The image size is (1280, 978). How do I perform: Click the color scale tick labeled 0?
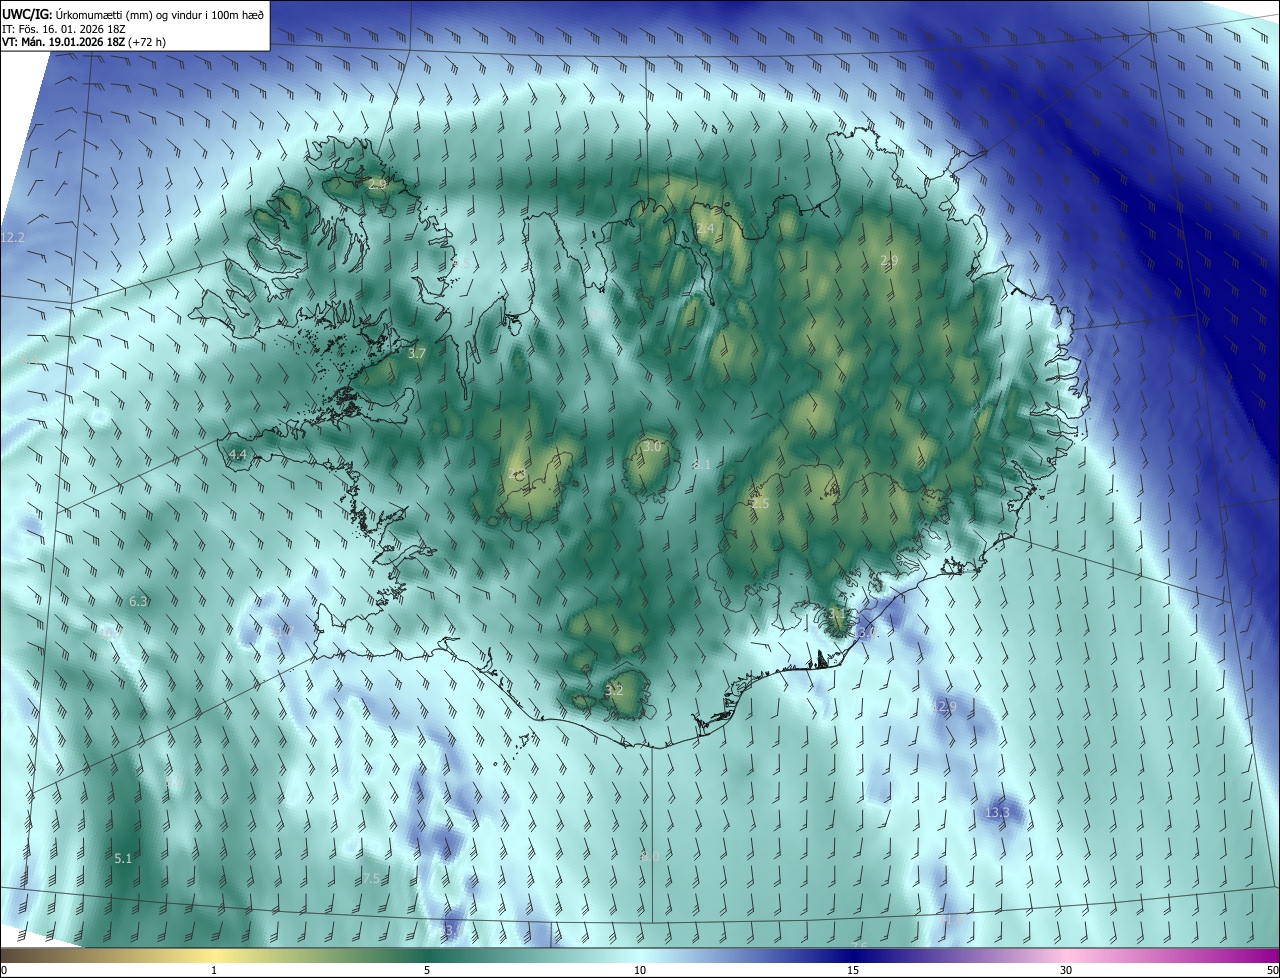tap(4, 971)
